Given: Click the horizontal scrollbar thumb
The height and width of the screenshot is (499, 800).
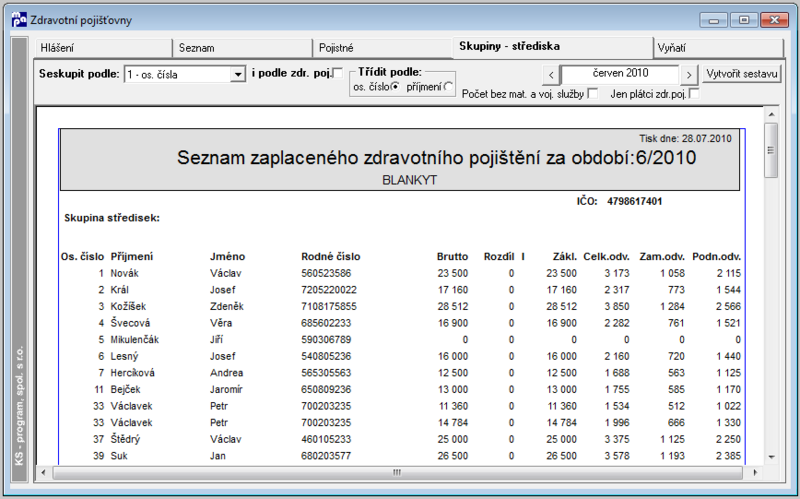Looking at the screenshot, I should (x=397, y=472).
